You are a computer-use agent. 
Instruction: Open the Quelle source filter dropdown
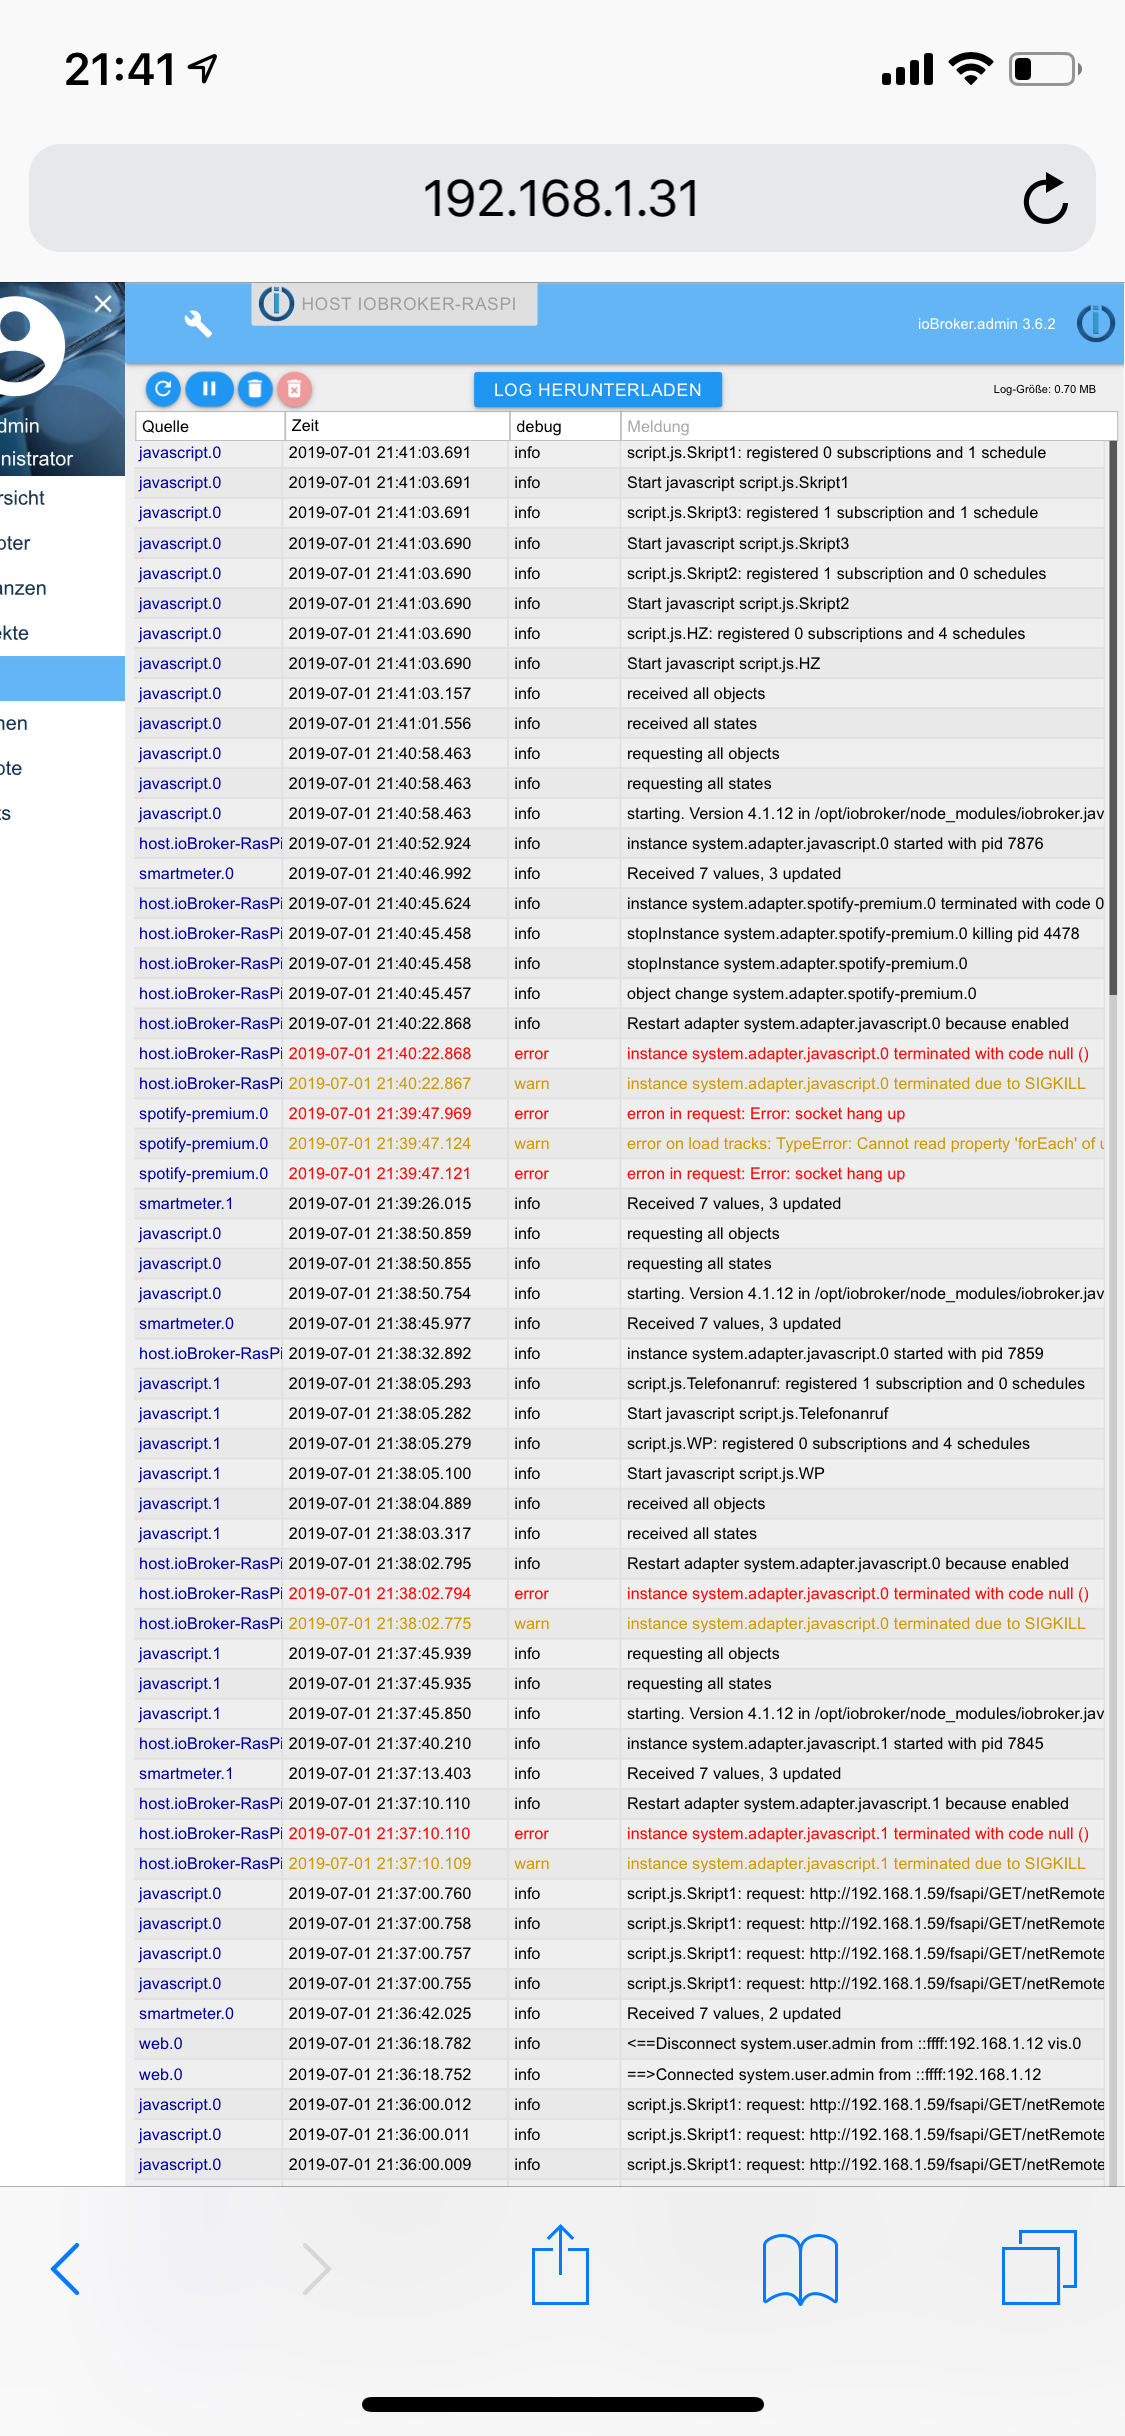(209, 426)
